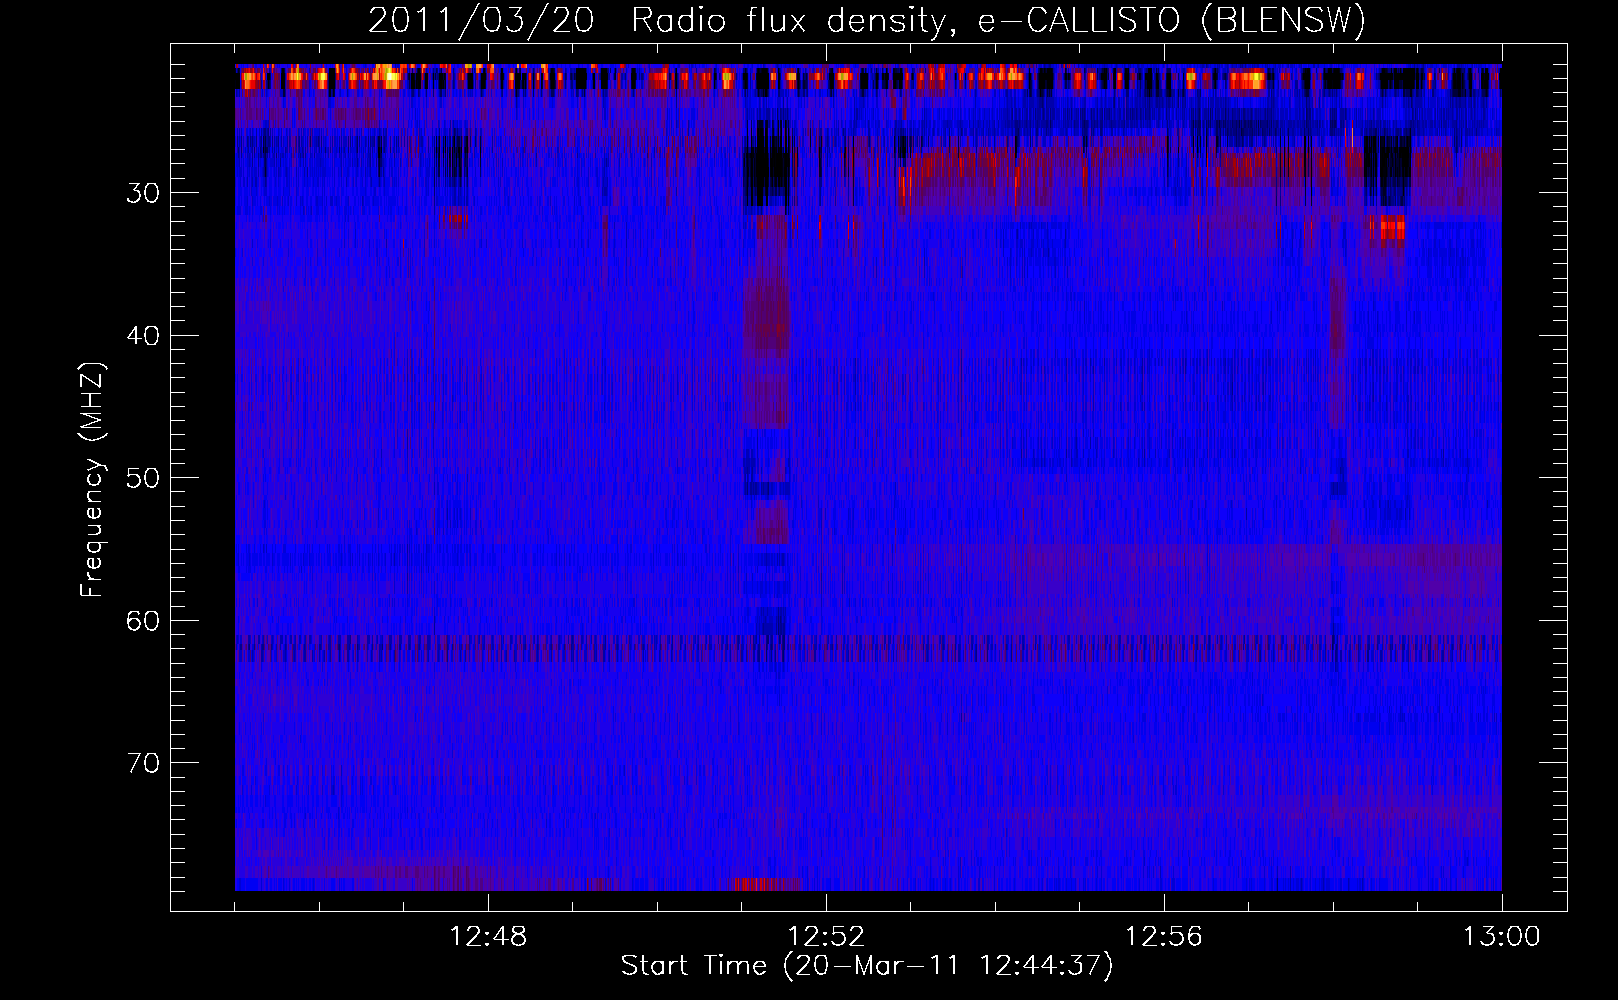
Task: Click the 30 MHz frequency label
Action: [143, 193]
